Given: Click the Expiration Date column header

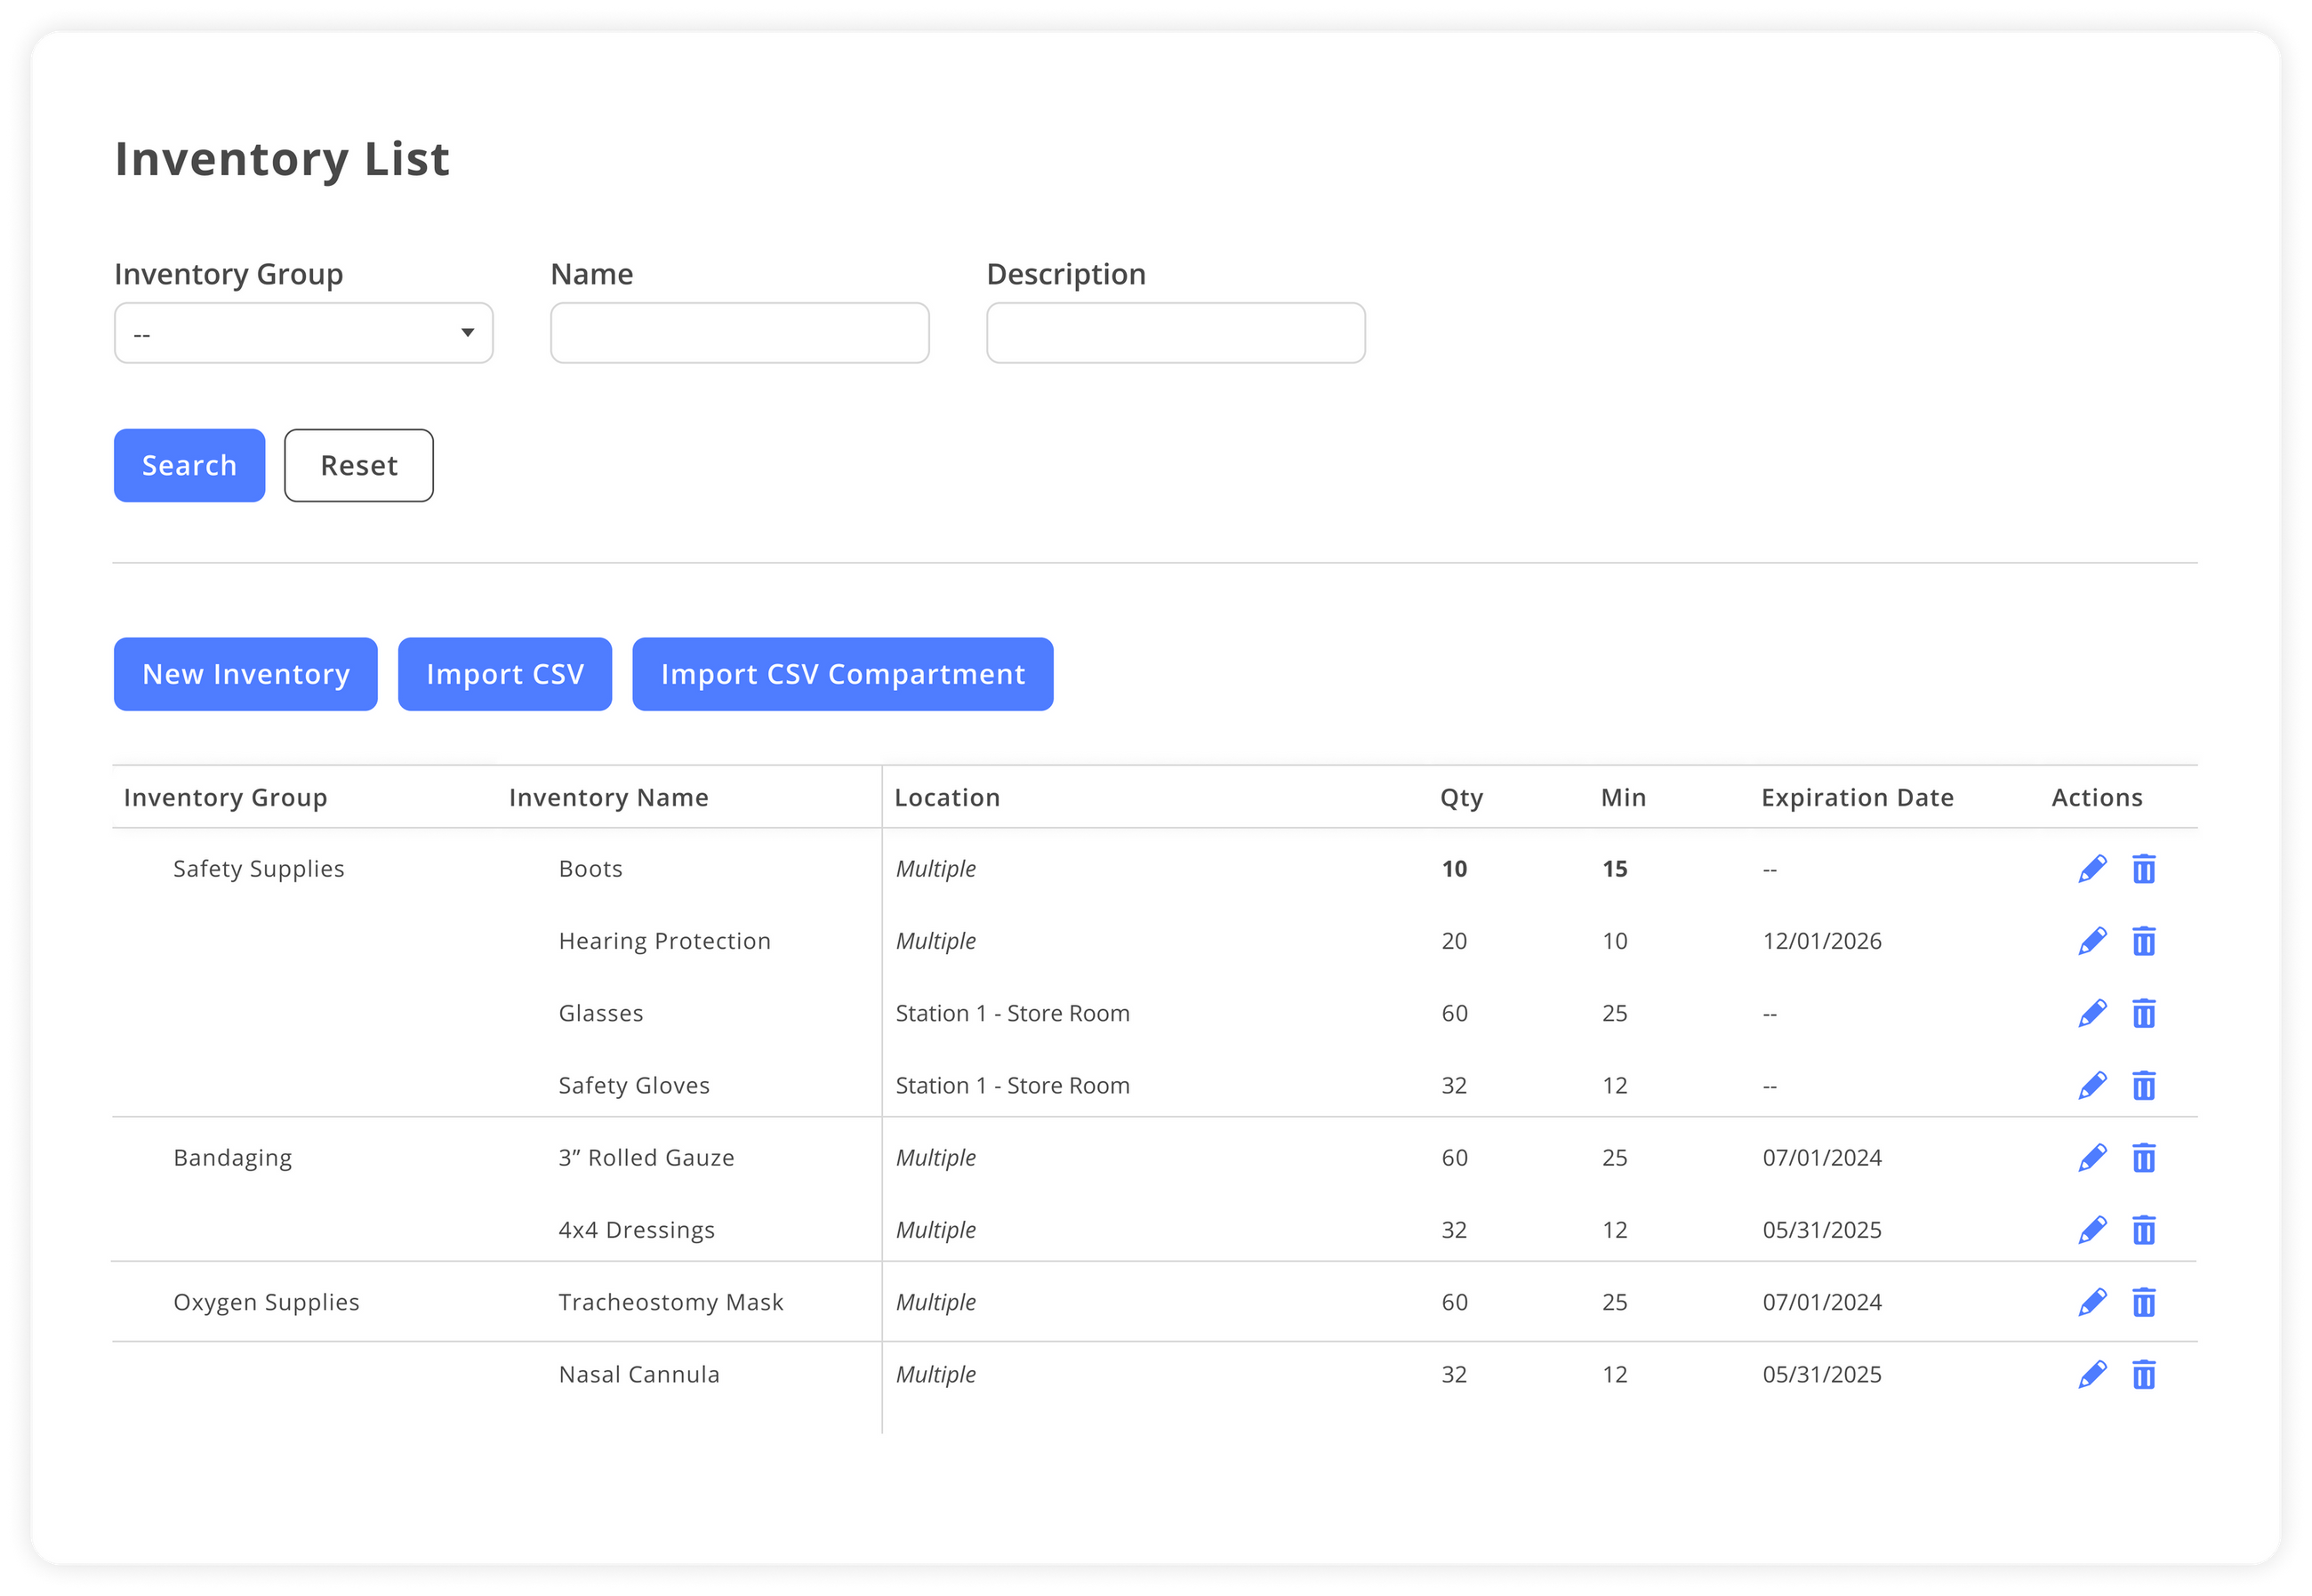Looking at the screenshot, I should click(x=1856, y=797).
